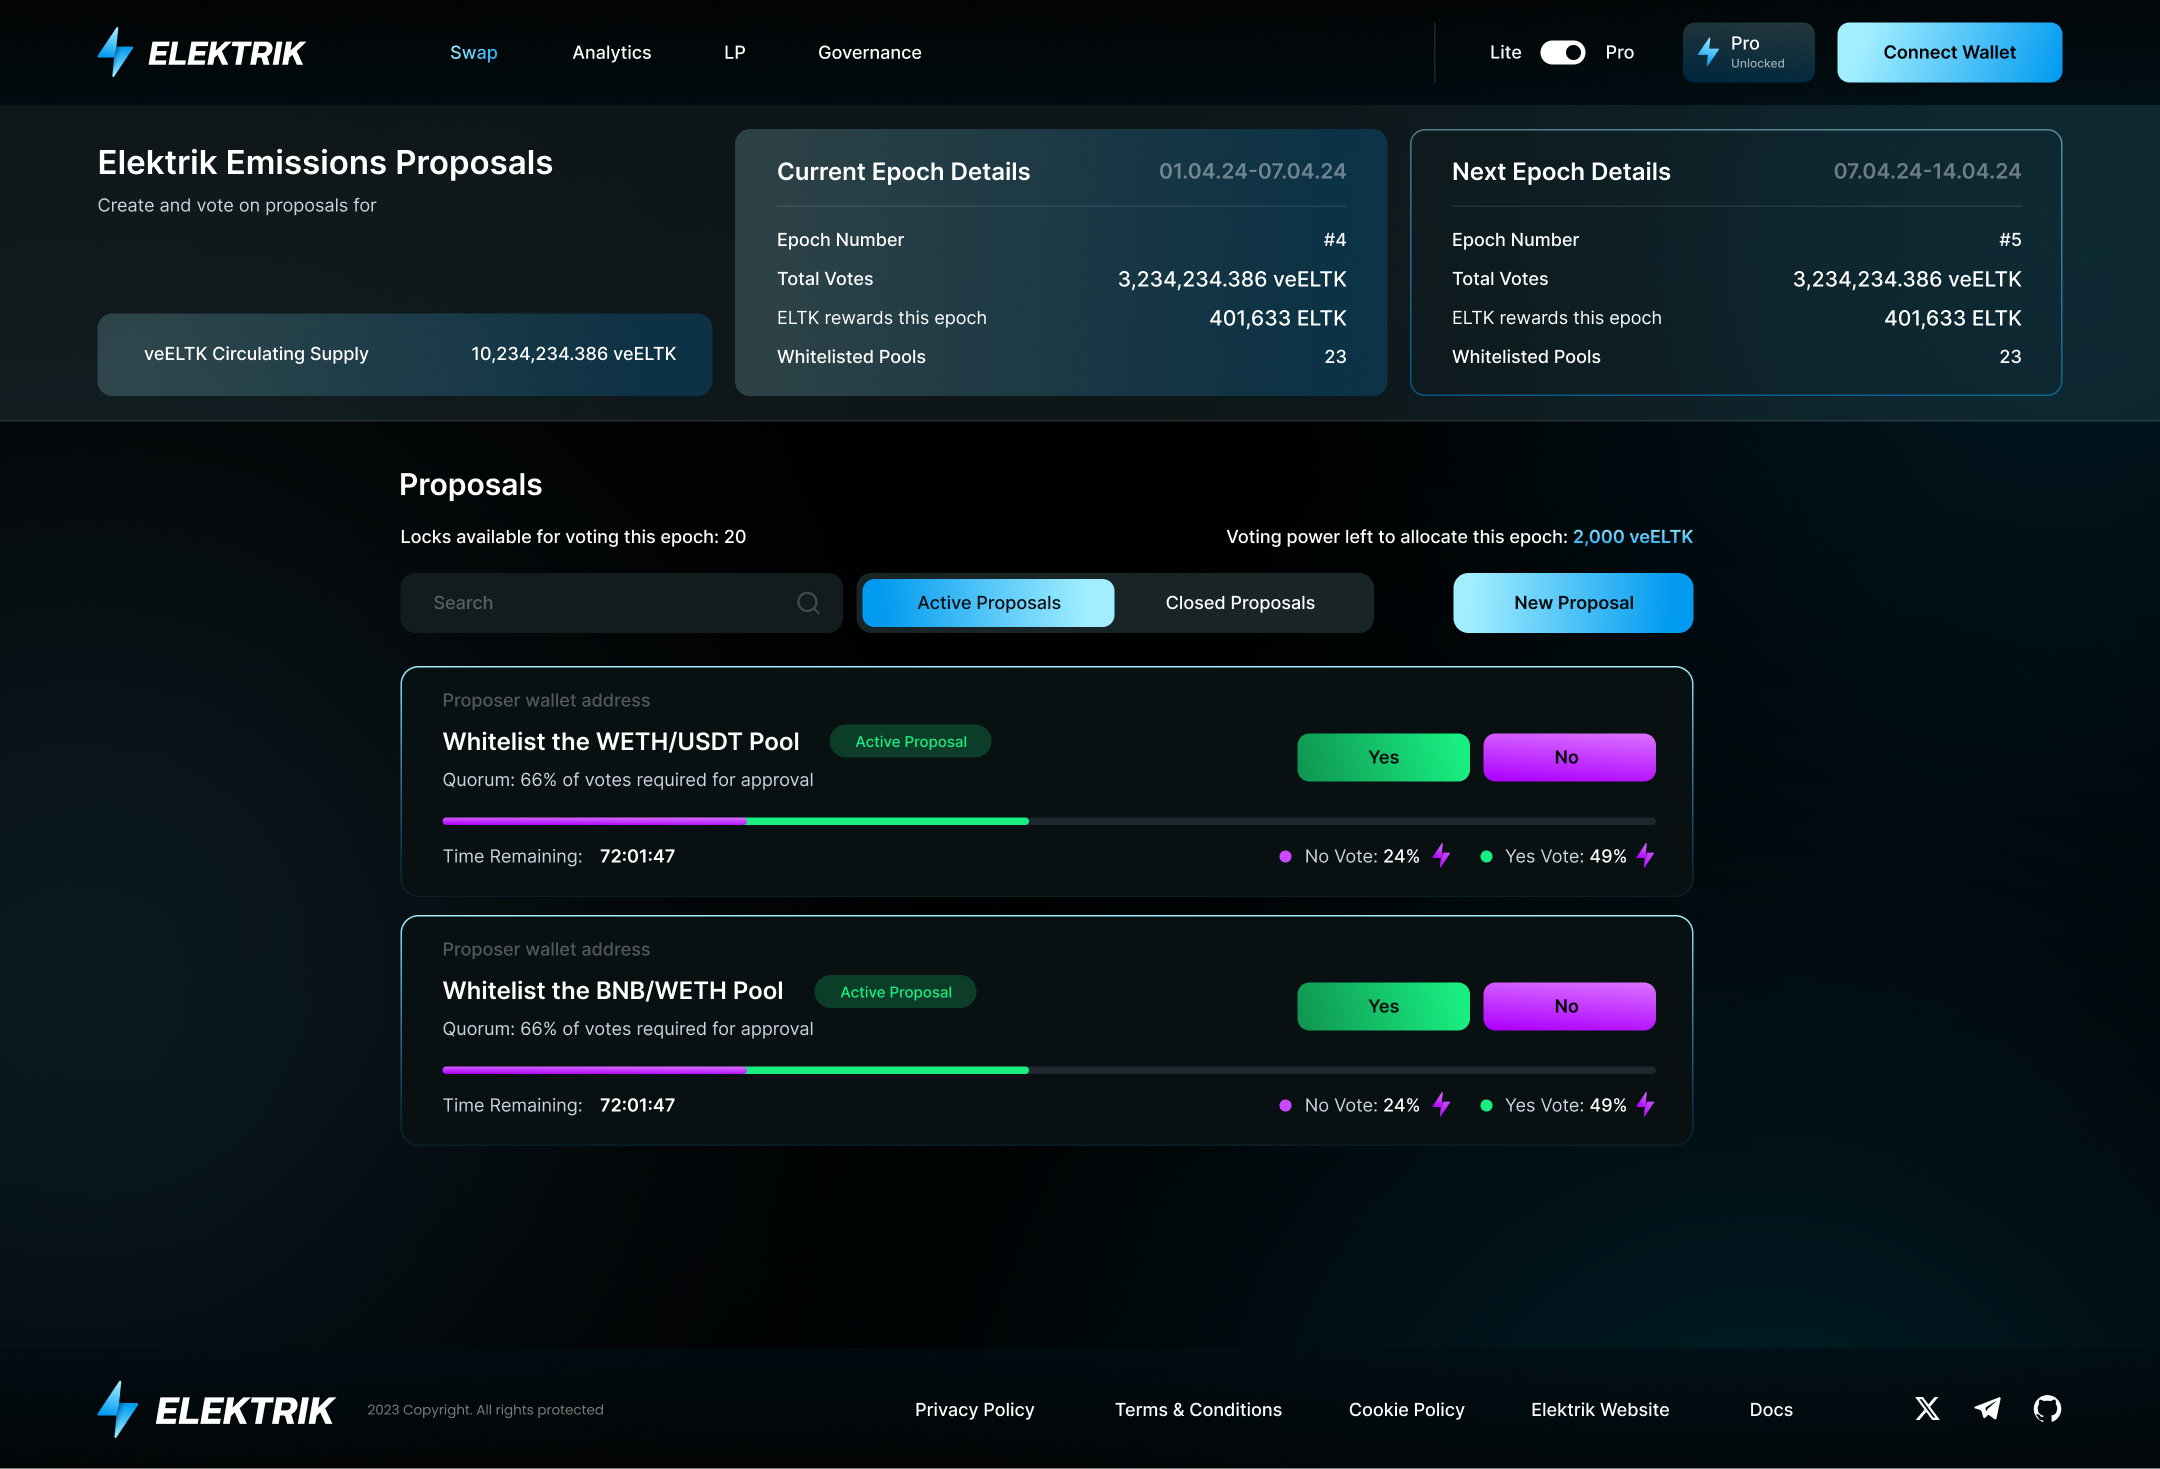The height and width of the screenshot is (1469, 2160).
Task: Open the GitHub social icon
Action: (2047, 1409)
